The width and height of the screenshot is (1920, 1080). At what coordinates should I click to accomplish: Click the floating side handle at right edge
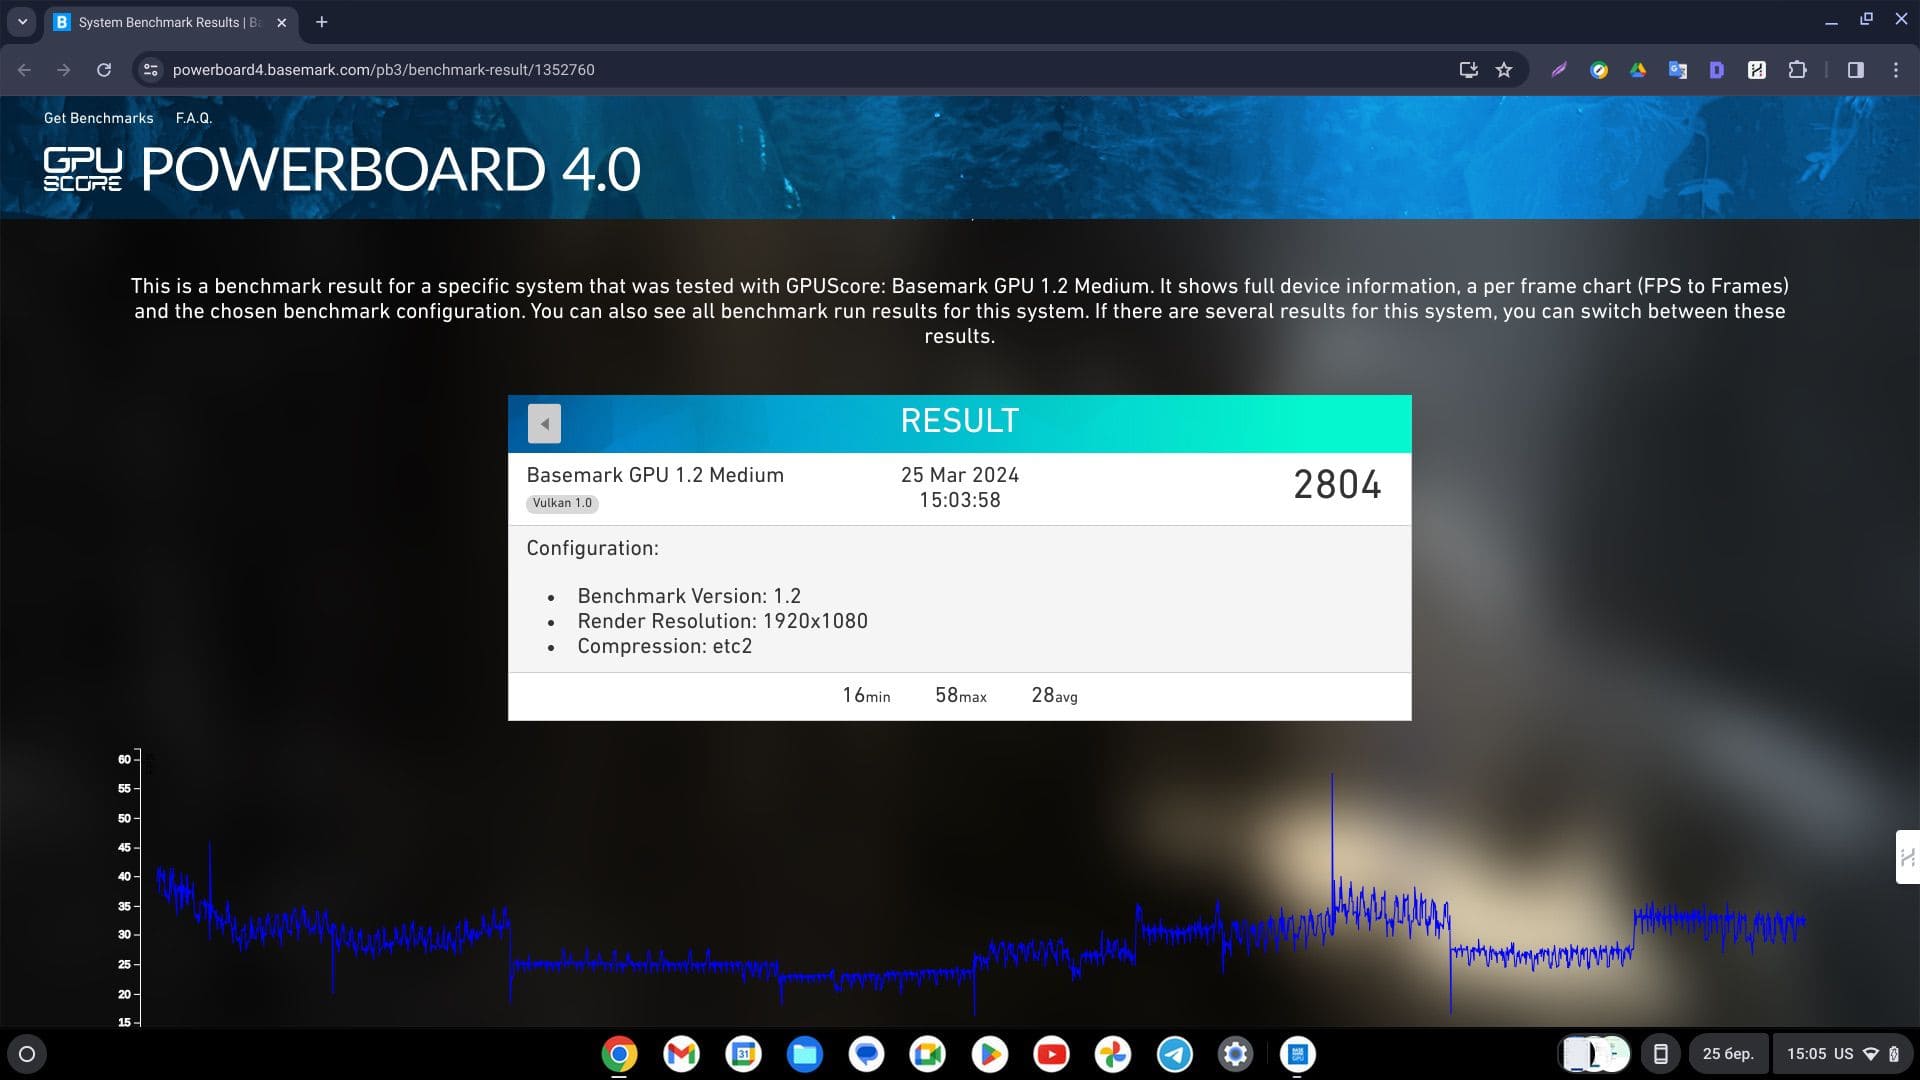click(1908, 857)
